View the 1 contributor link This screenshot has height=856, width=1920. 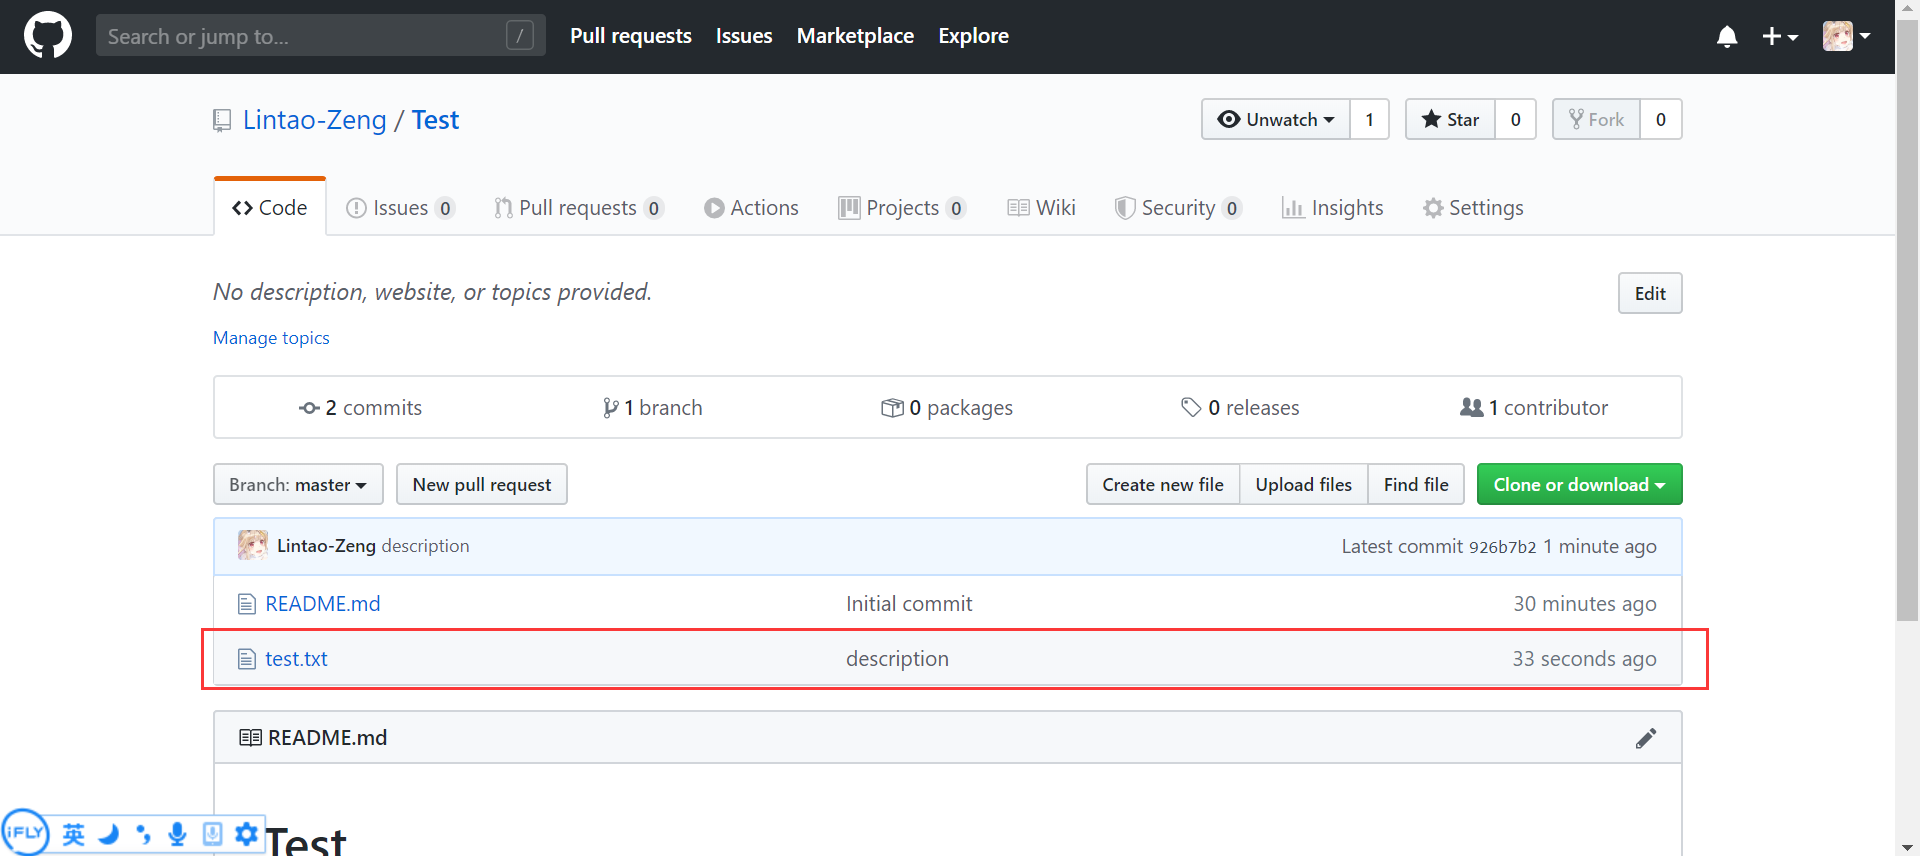tap(1534, 407)
